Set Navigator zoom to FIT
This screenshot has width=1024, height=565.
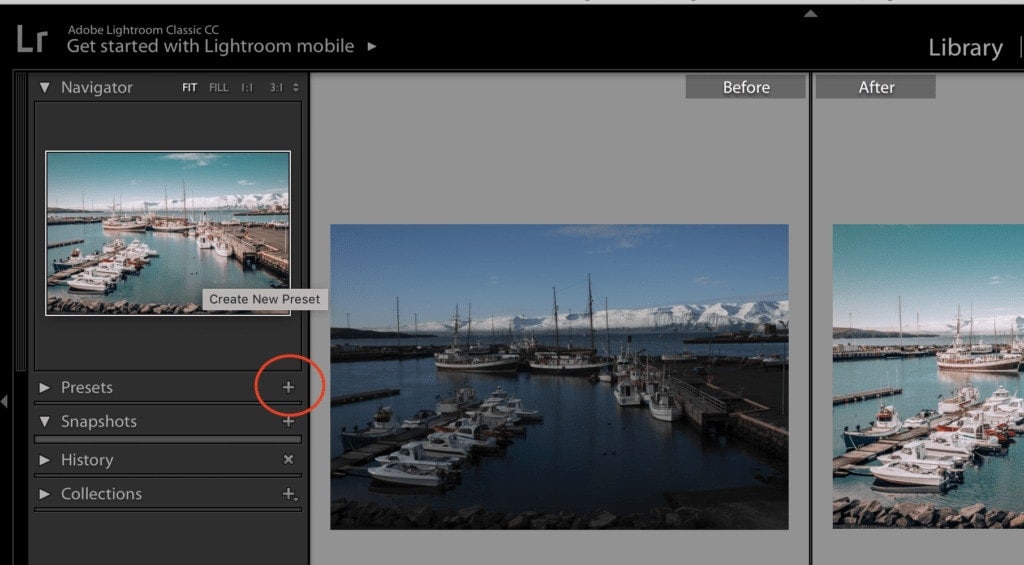(189, 88)
